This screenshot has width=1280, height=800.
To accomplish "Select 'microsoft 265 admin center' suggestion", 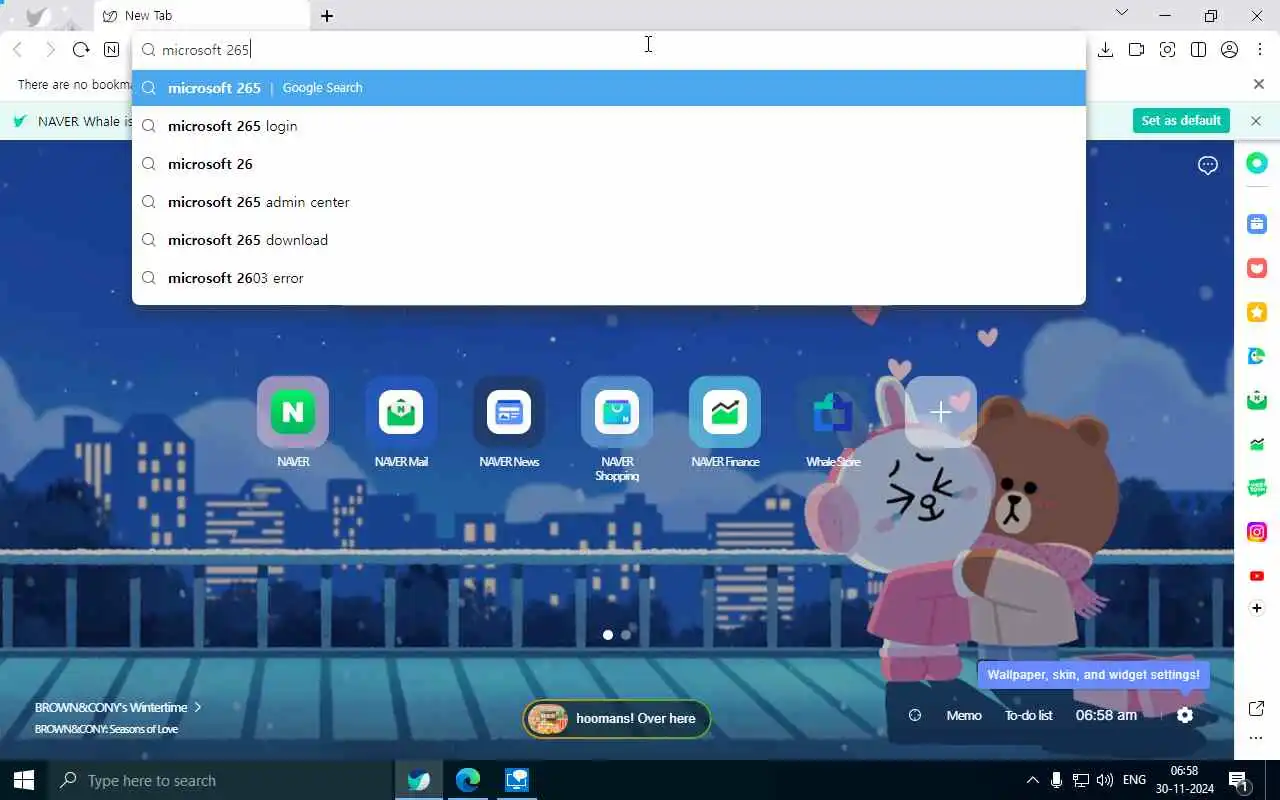I will [609, 202].
